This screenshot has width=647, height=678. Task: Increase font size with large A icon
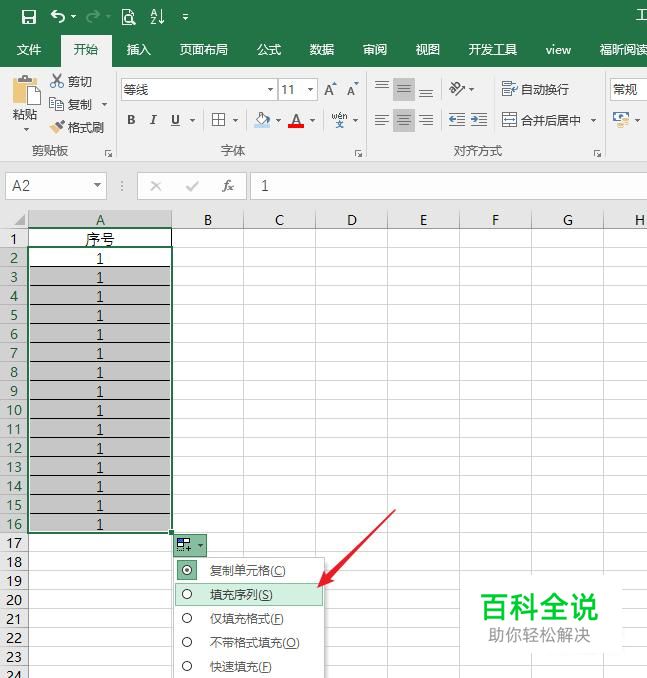click(x=330, y=89)
